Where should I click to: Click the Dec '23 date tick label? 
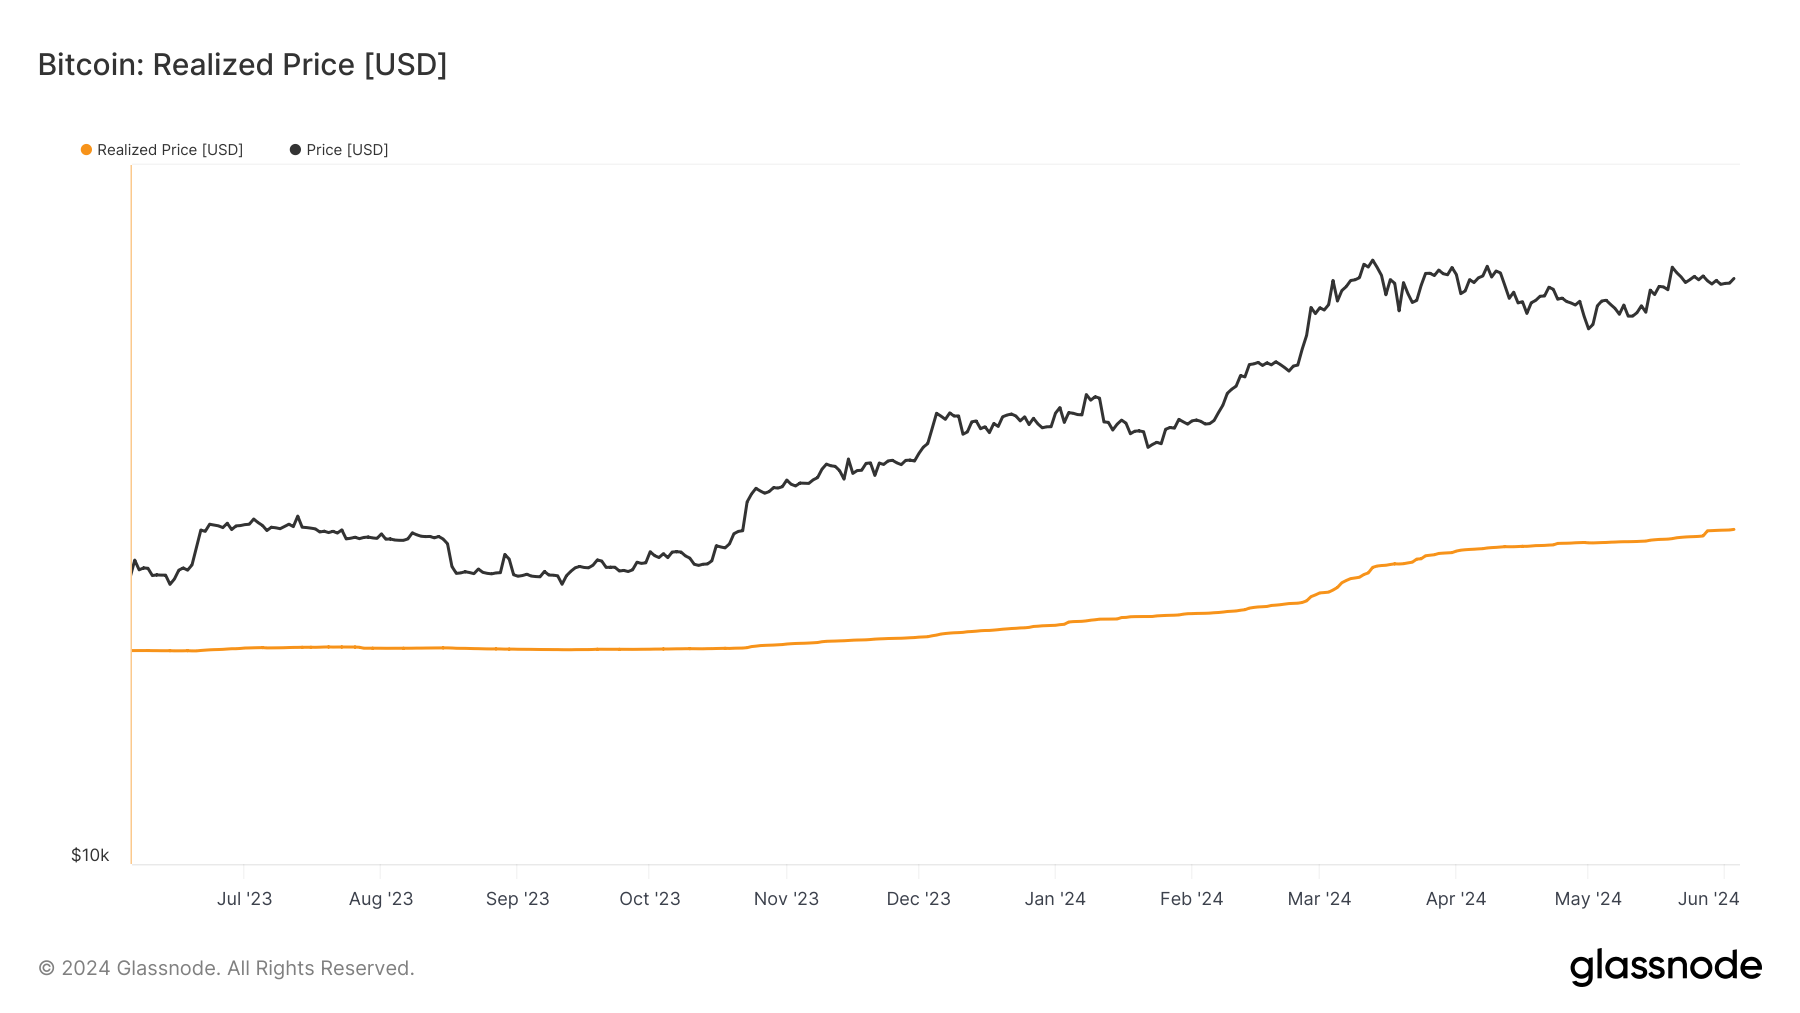918,899
